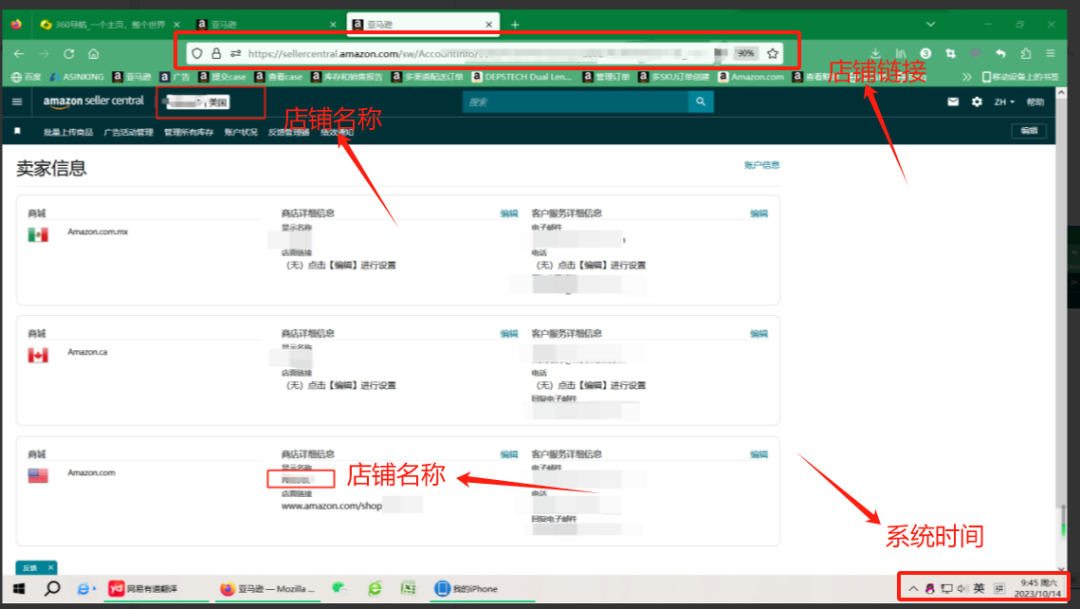This screenshot has height=609, width=1080.
Task: Edit customer service details for Amazon.ca
Action: [758, 333]
